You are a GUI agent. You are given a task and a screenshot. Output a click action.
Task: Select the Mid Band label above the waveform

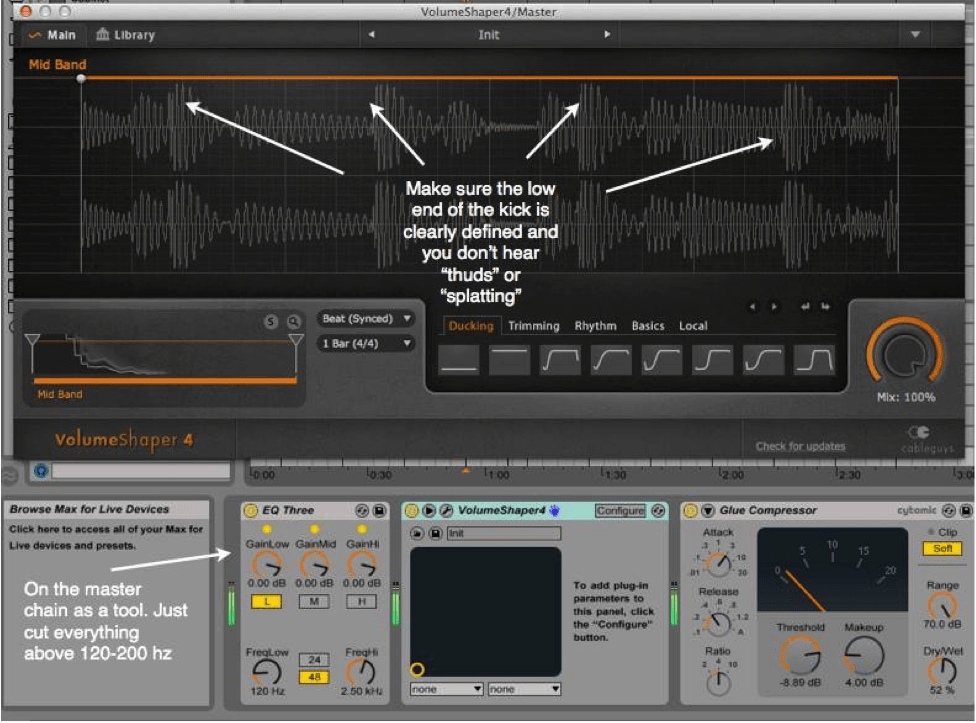point(57,64)
